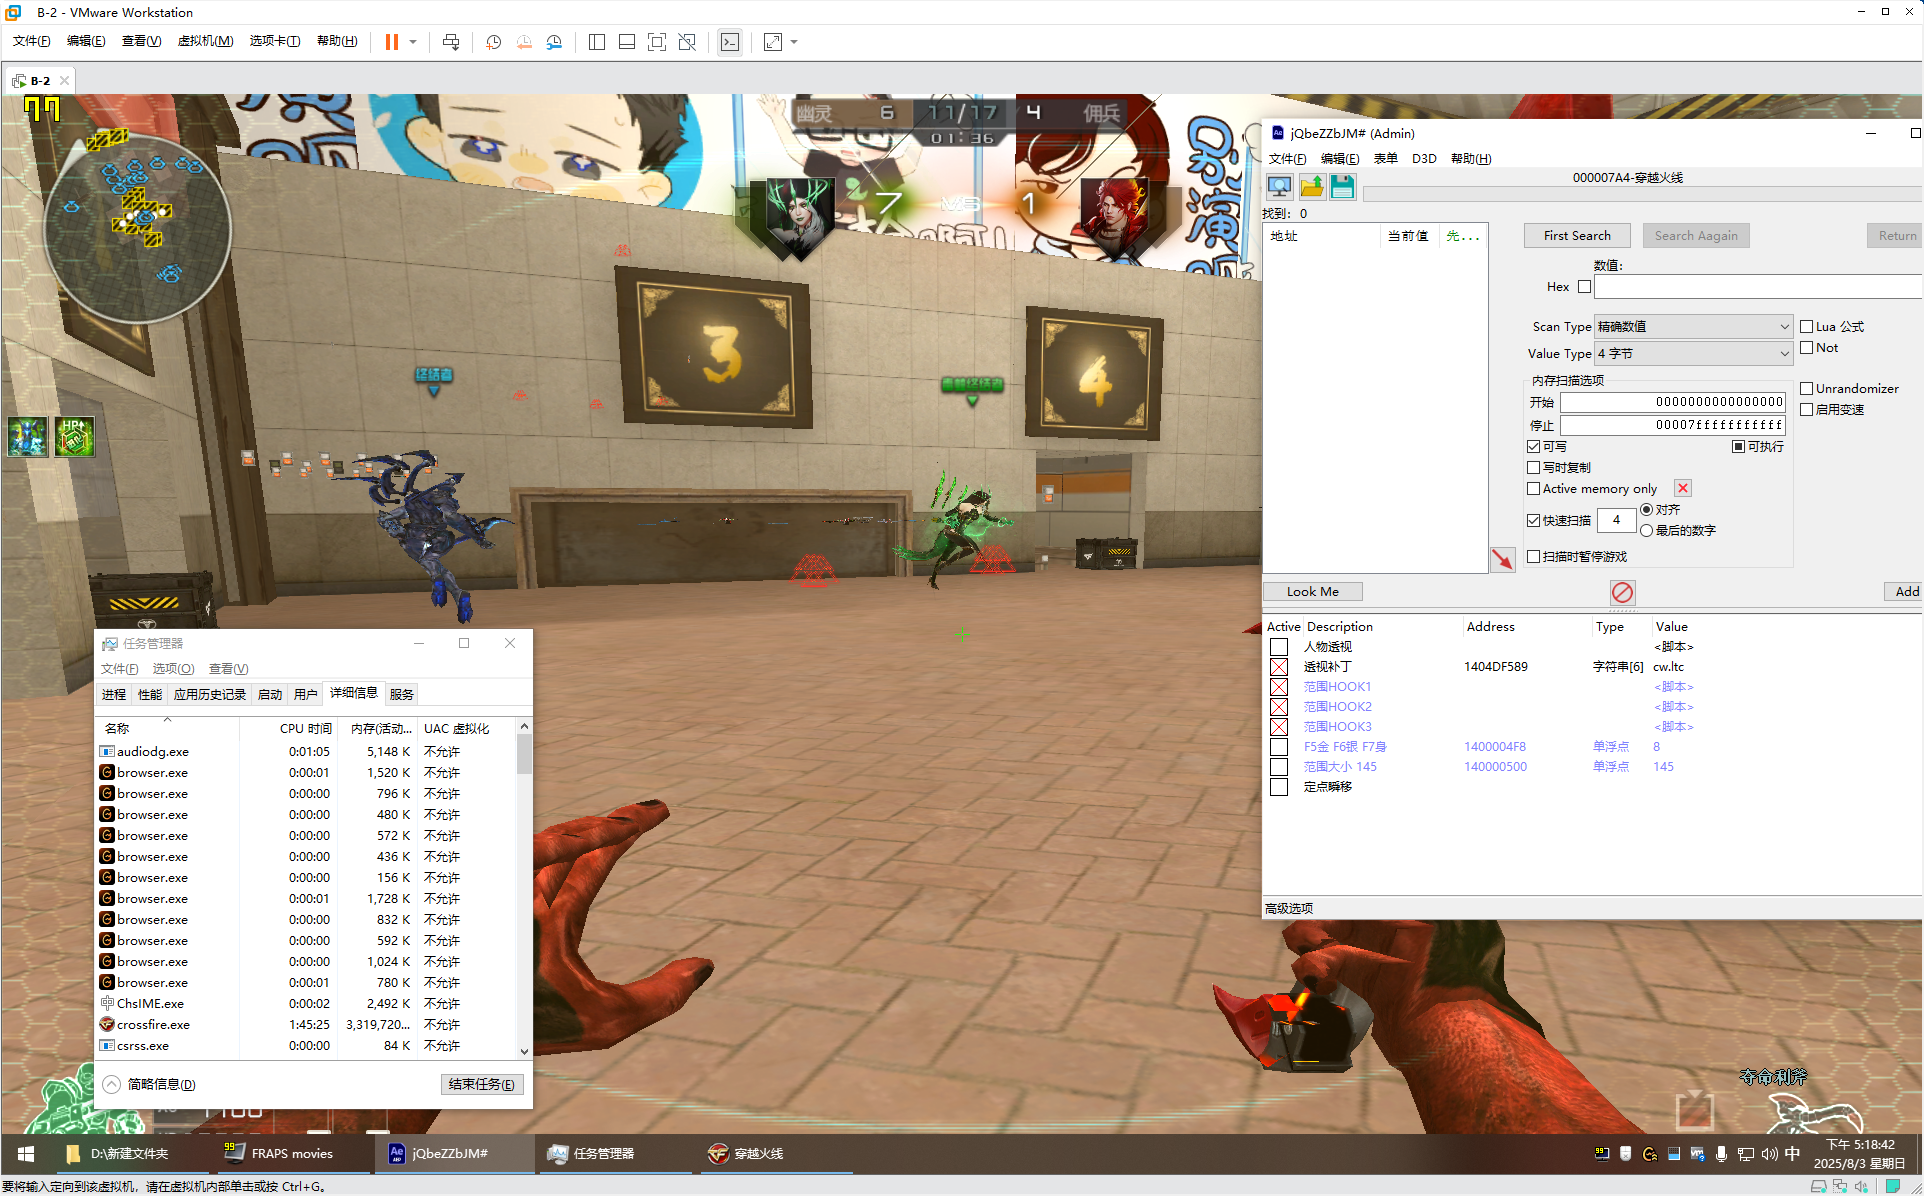
Task: Click the First Search button
Action: (1577, 236)
